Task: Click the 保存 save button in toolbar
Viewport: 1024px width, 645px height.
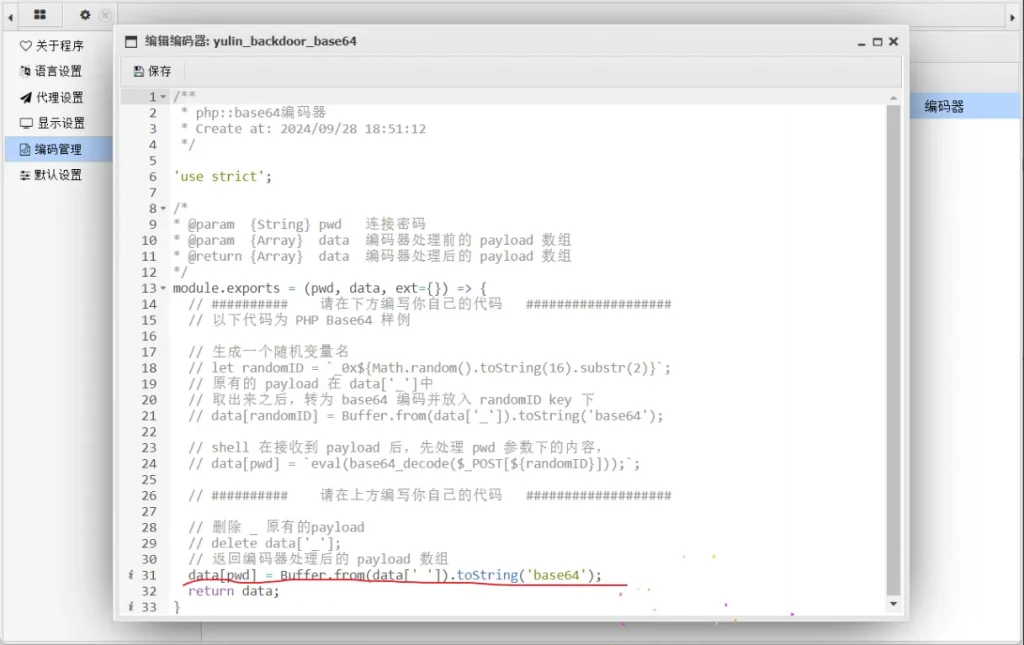Action: tap(152, 71)
